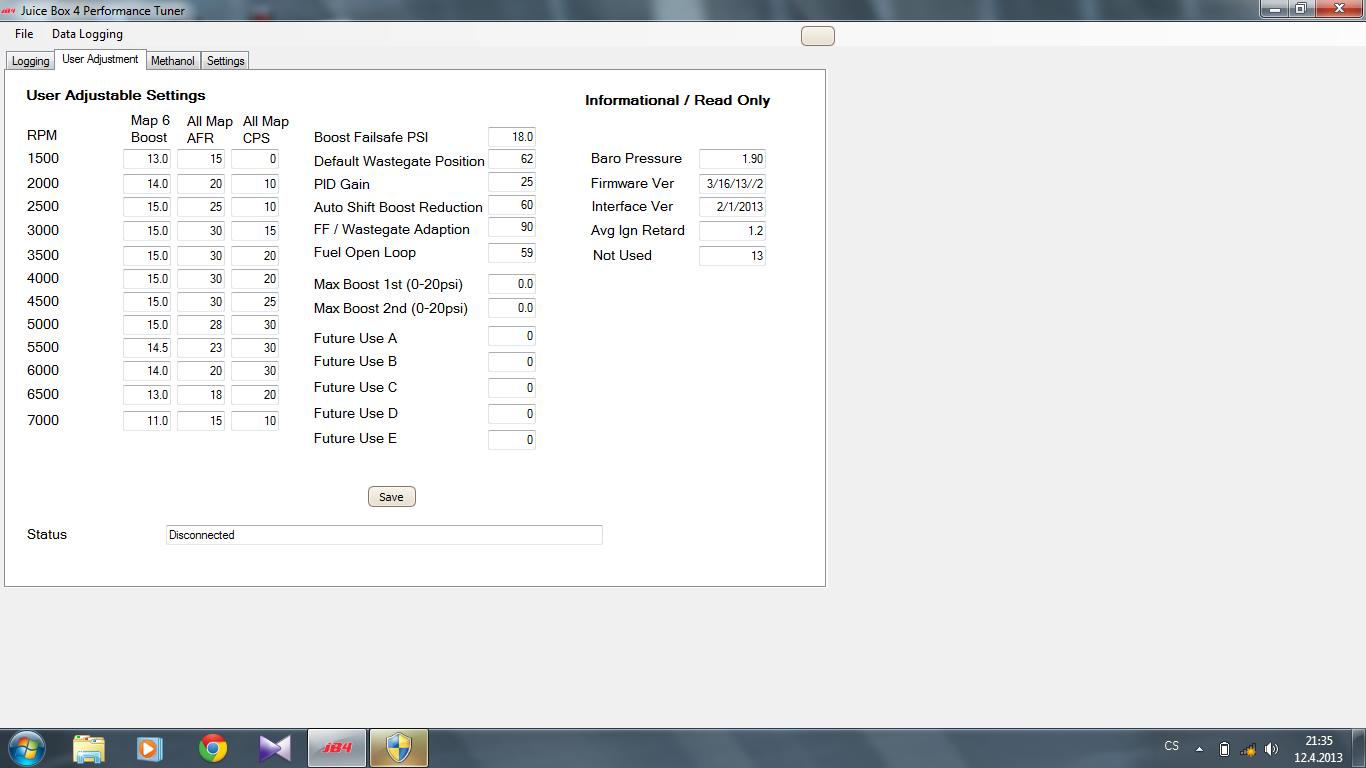This screenshot has height=768, width=1366.
Task: Click the Avg Ign Retard field
Action: click(732, 231)
